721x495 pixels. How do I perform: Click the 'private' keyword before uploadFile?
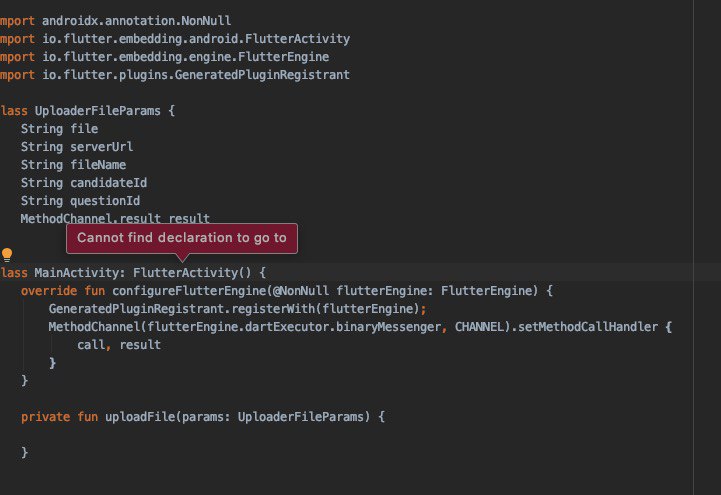pyautogui.click(x=46, y=417)
